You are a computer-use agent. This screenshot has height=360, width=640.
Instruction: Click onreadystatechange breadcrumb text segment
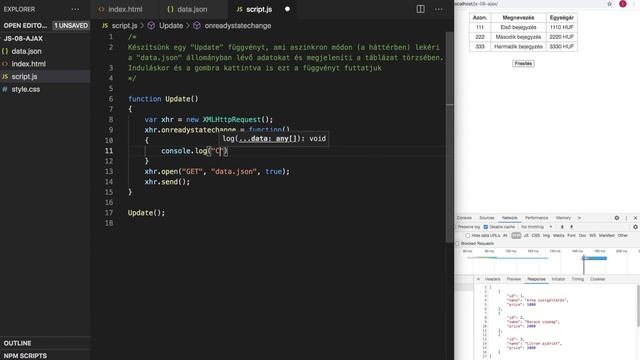pyautogui.click(x=238, y=26)
